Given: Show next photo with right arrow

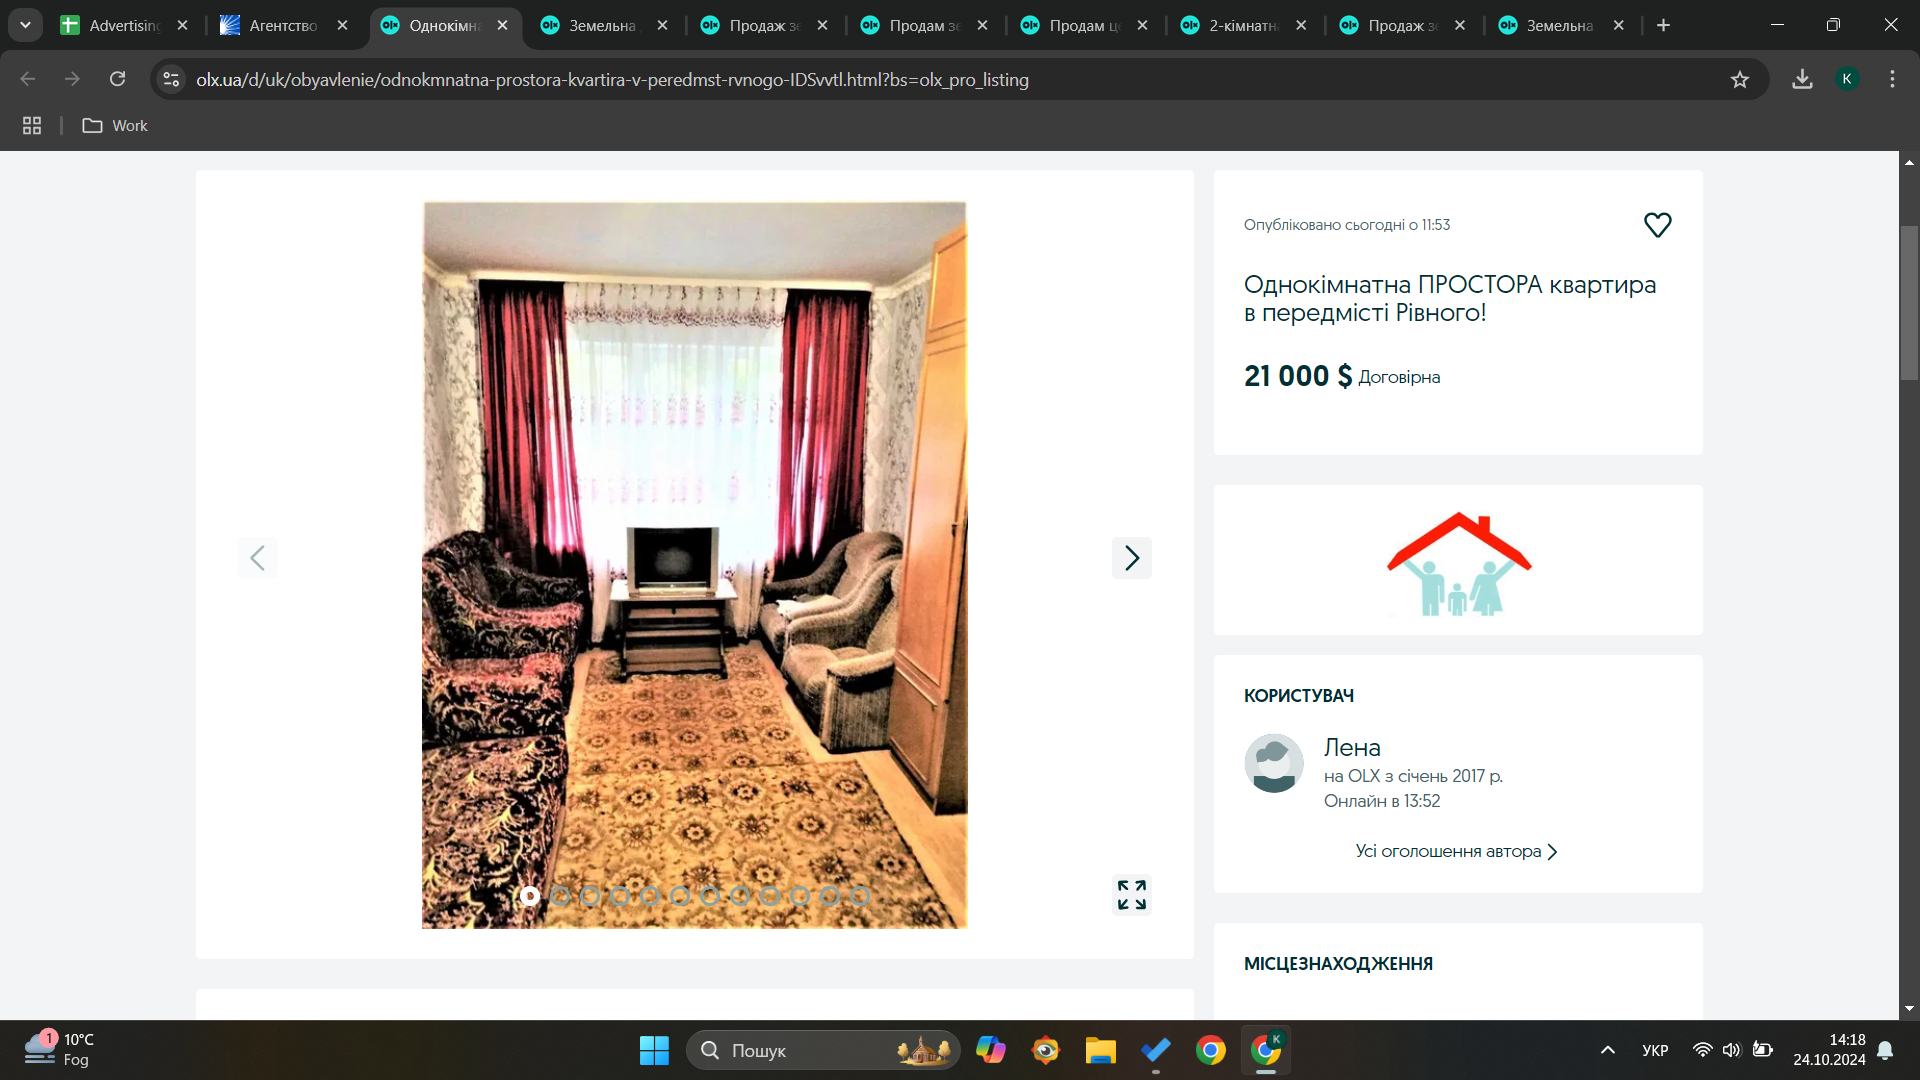Looking at the screenshot, I should click(x=1131, y=558).
